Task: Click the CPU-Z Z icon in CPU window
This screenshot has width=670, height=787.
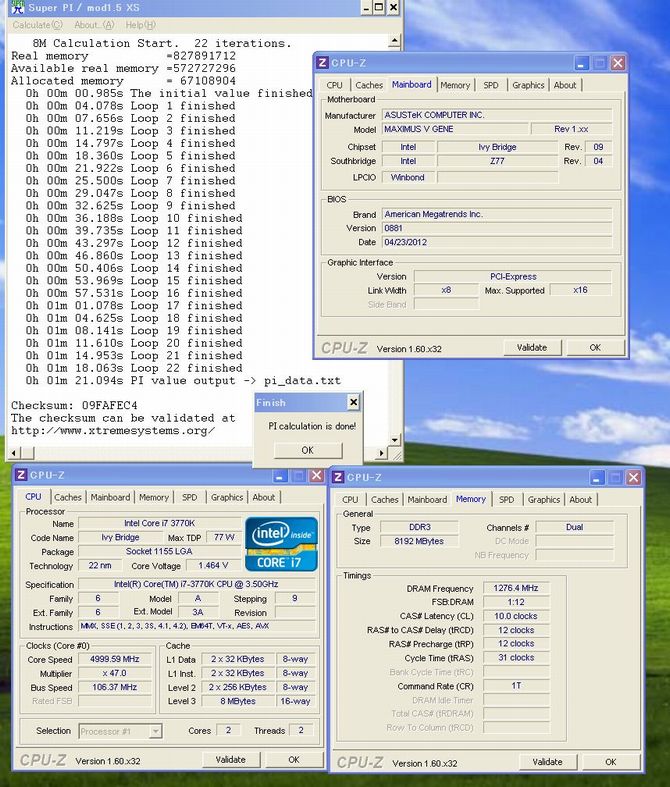Action: coord(21,475)
